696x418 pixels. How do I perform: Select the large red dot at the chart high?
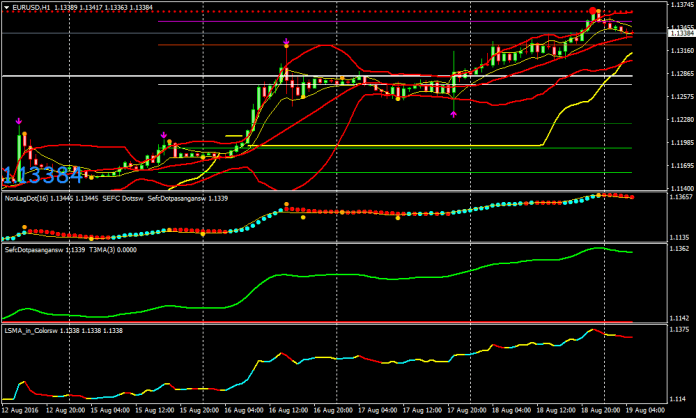point(594,14)
